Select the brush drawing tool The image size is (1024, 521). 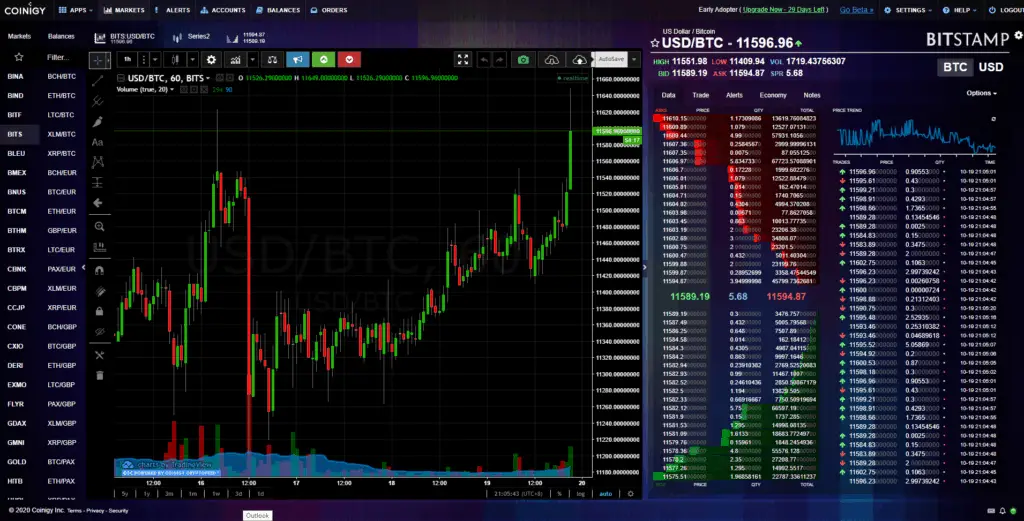tap(98, 121)
